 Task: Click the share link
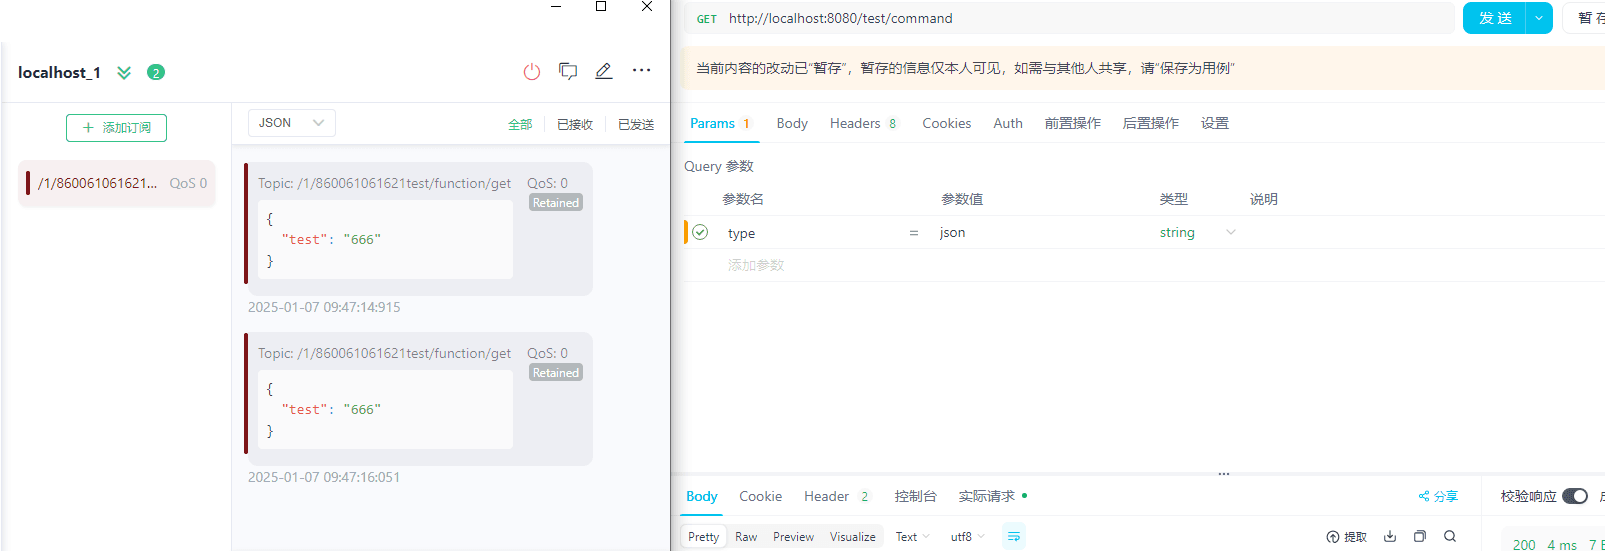tap(1438, 496)
